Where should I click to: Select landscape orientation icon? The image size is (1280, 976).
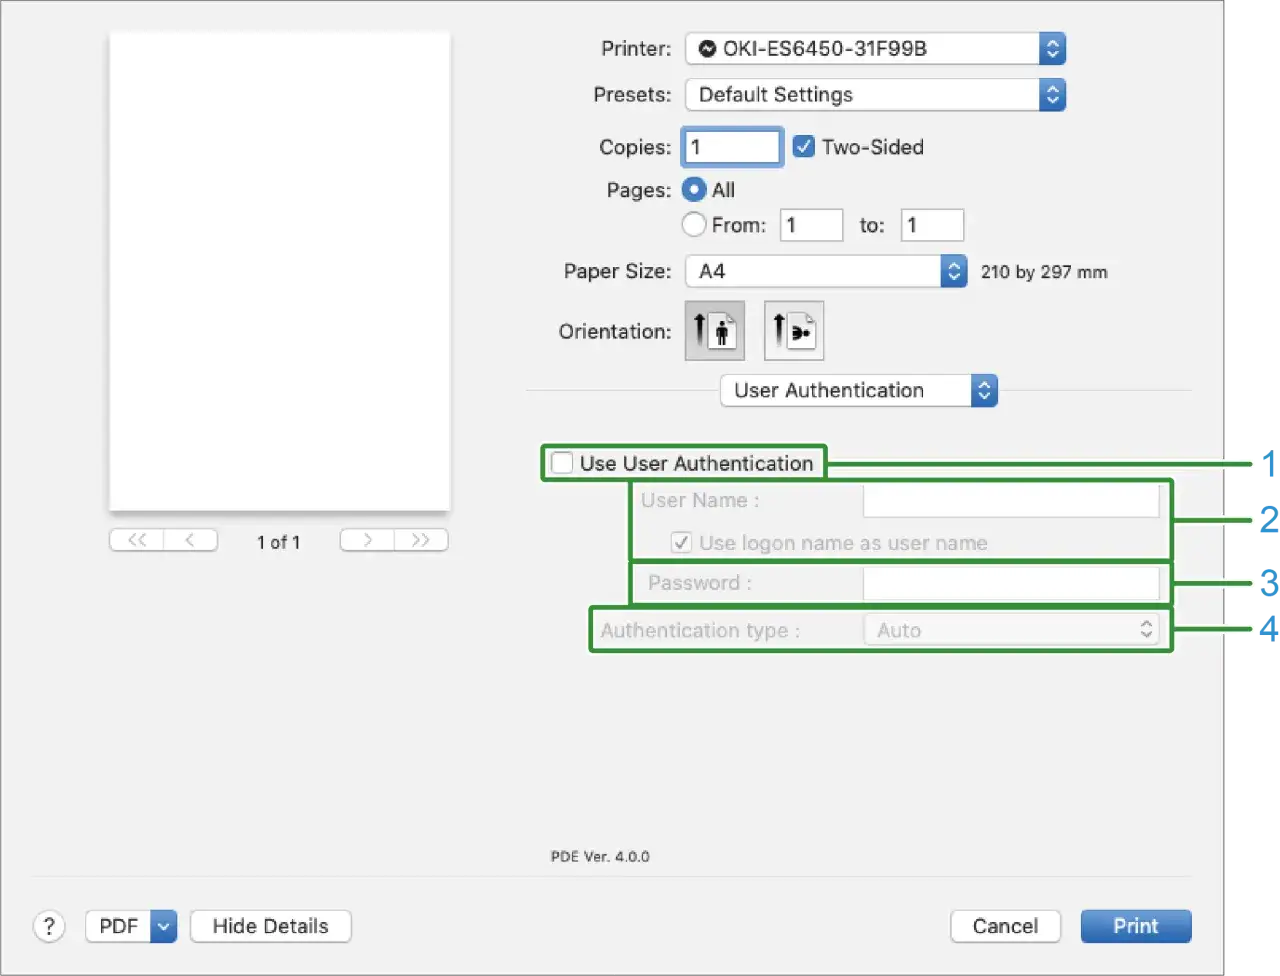point(794,331)
